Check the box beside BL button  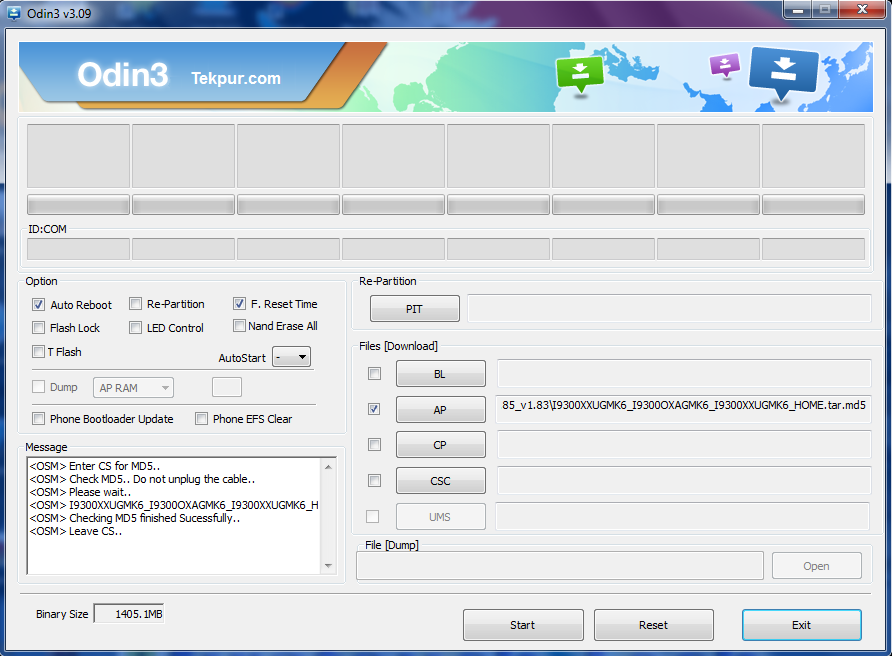(374, 374)
